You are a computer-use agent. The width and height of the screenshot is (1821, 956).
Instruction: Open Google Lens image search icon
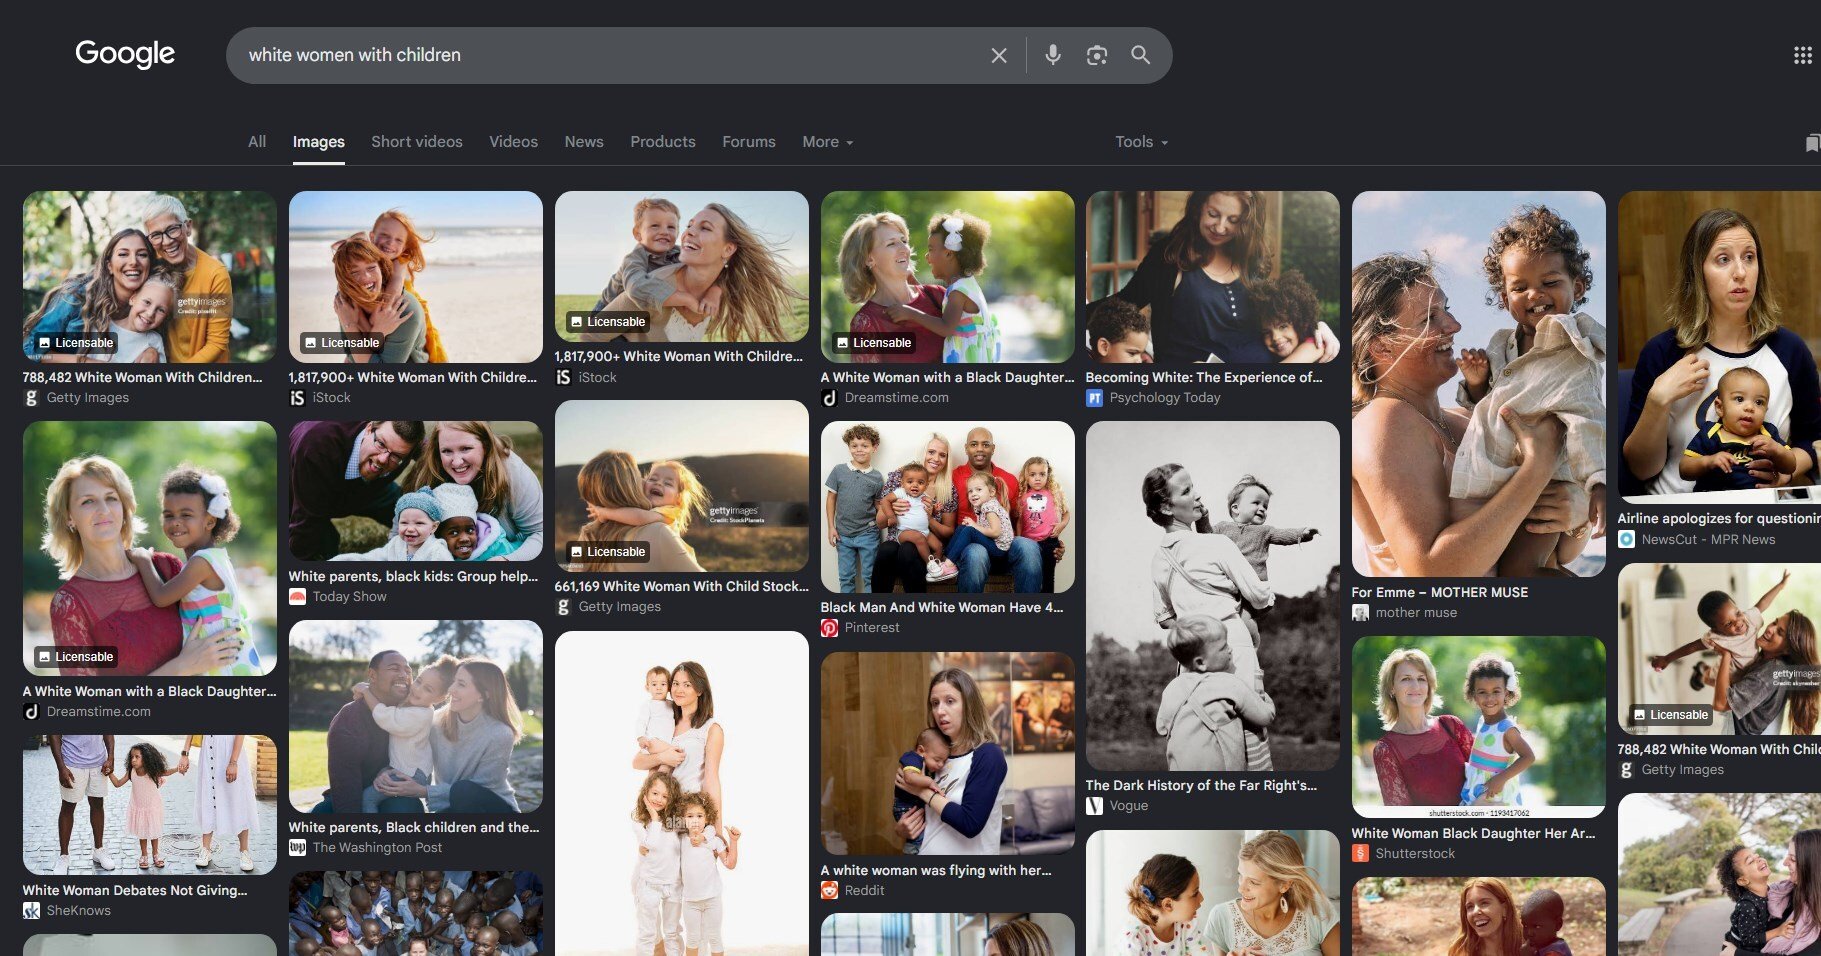click(x=1096, y=55)
